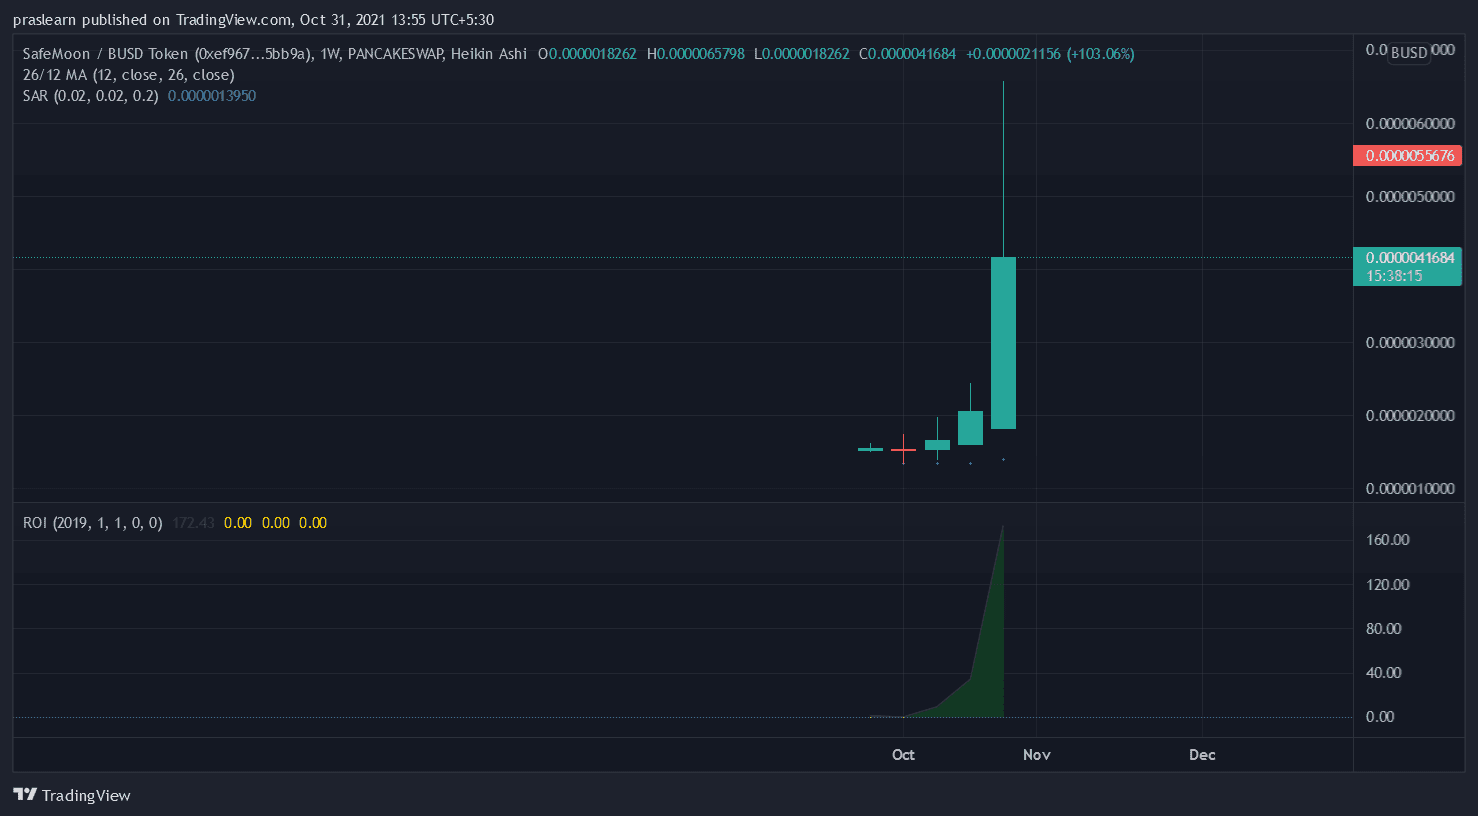Click the red 0.0000055676 price label
Viewport: 1478px width, 816px height.
(x=1407, y=156)
